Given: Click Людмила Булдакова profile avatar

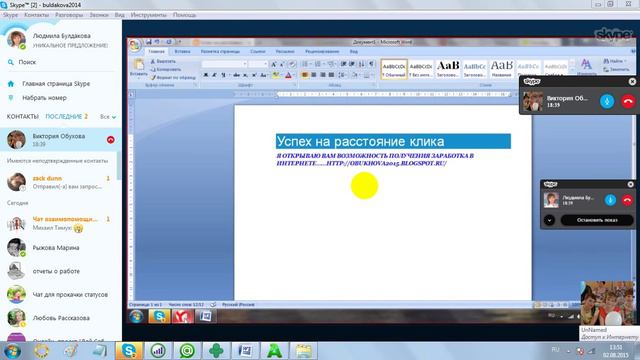Looking at the screenshot, I should coord(16,40).
